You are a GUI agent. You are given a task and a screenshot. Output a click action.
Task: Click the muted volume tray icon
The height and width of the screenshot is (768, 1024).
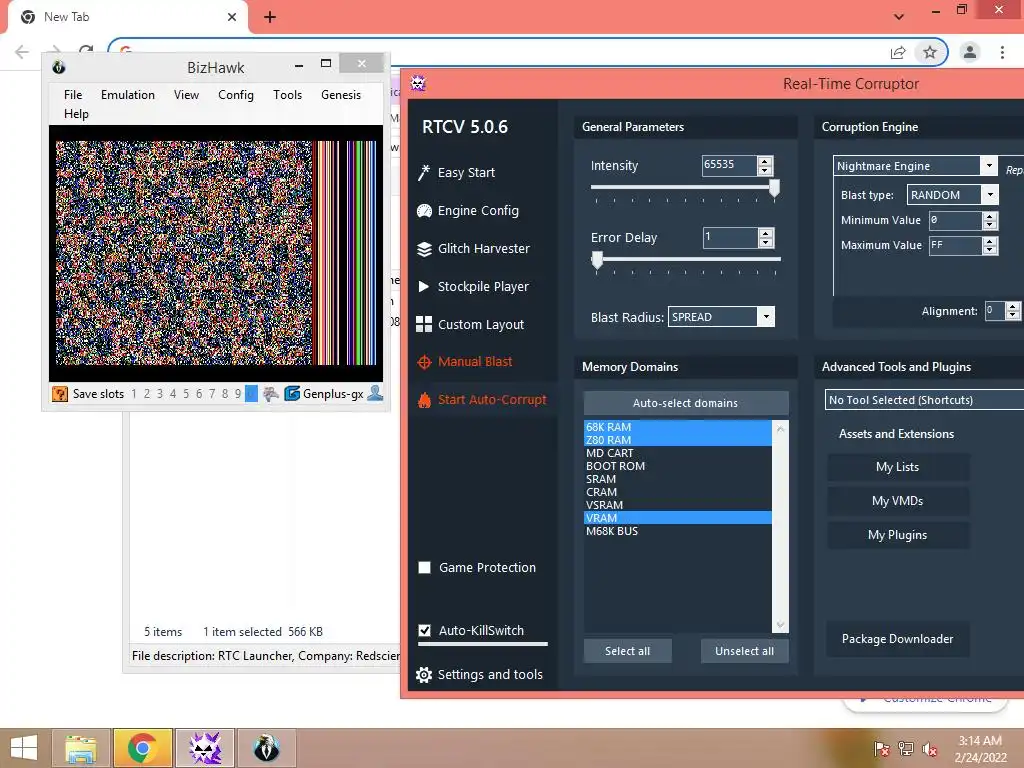[x=929, y=749]
